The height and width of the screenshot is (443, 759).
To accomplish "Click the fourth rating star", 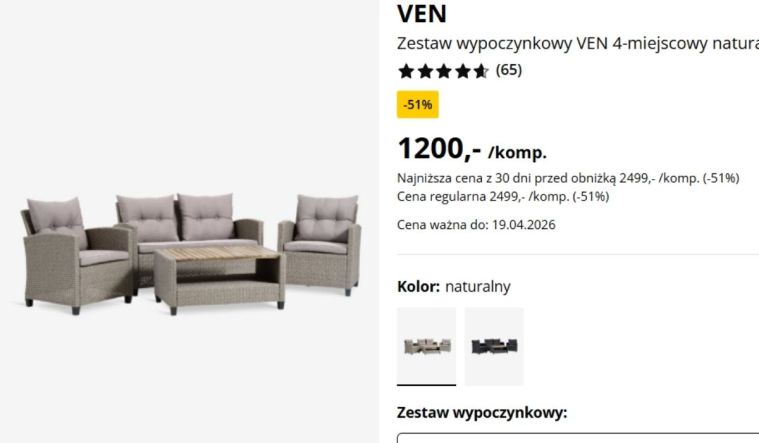I will [463, 72].
